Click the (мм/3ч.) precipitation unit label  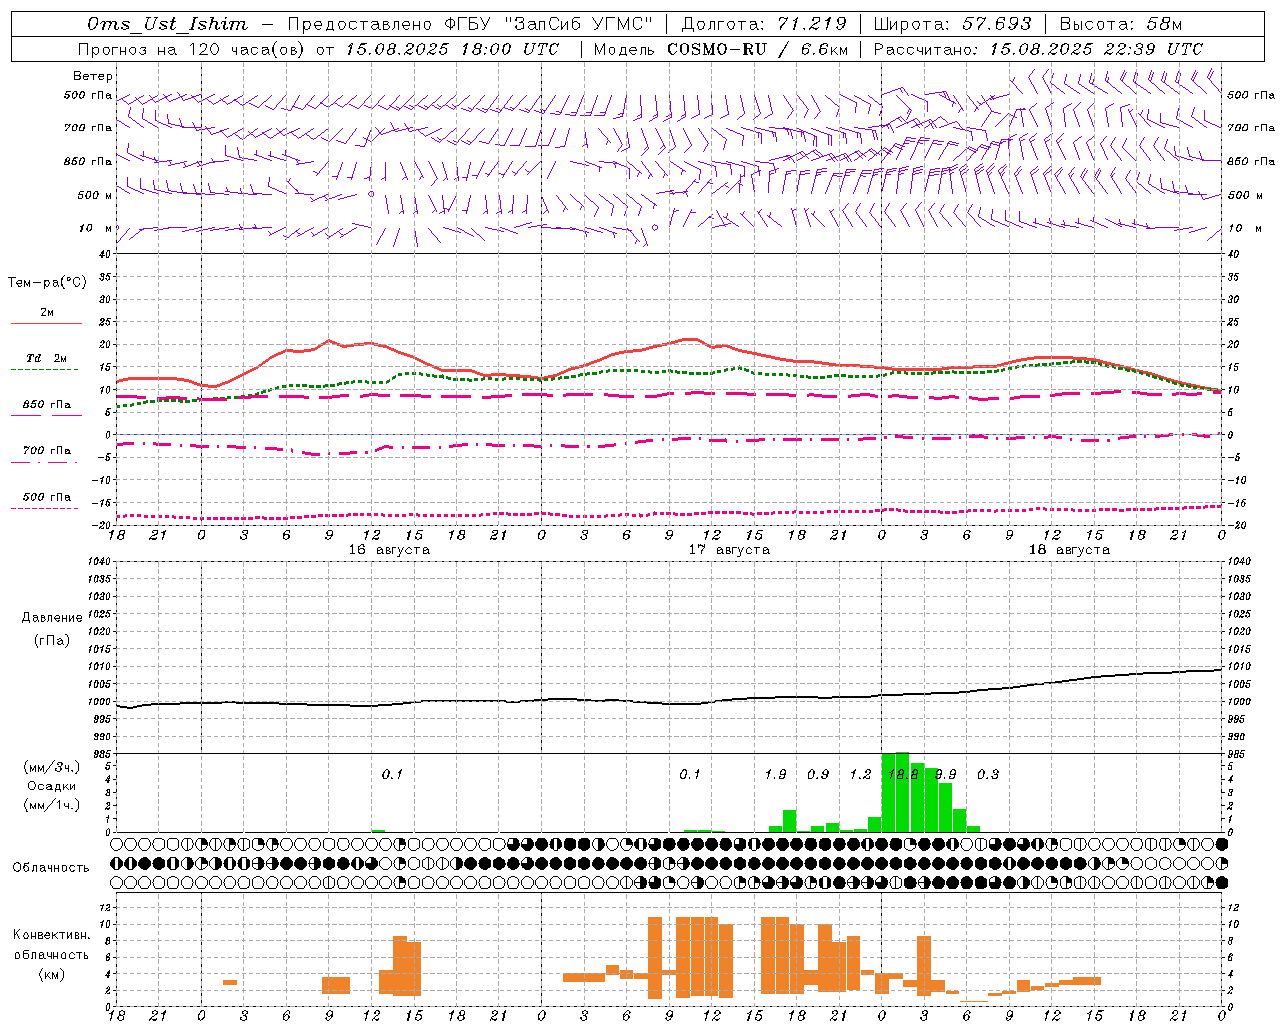(x=52, y=768)
